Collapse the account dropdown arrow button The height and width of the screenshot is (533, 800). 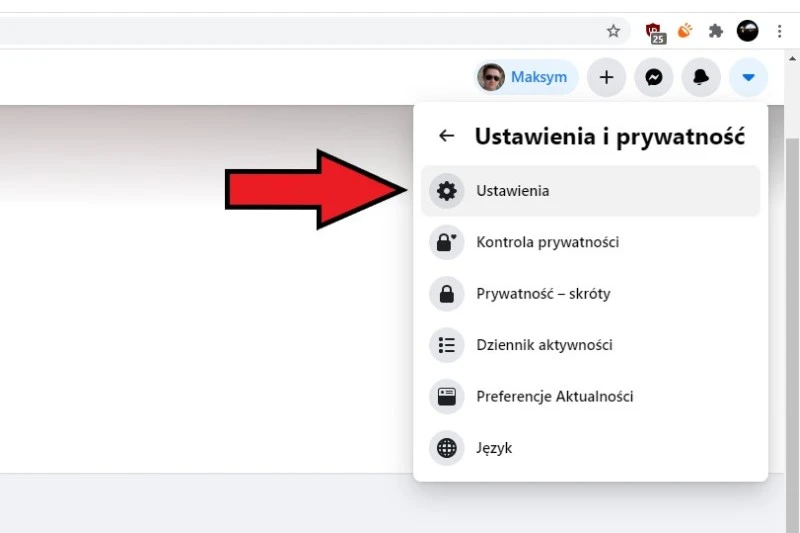748,78
